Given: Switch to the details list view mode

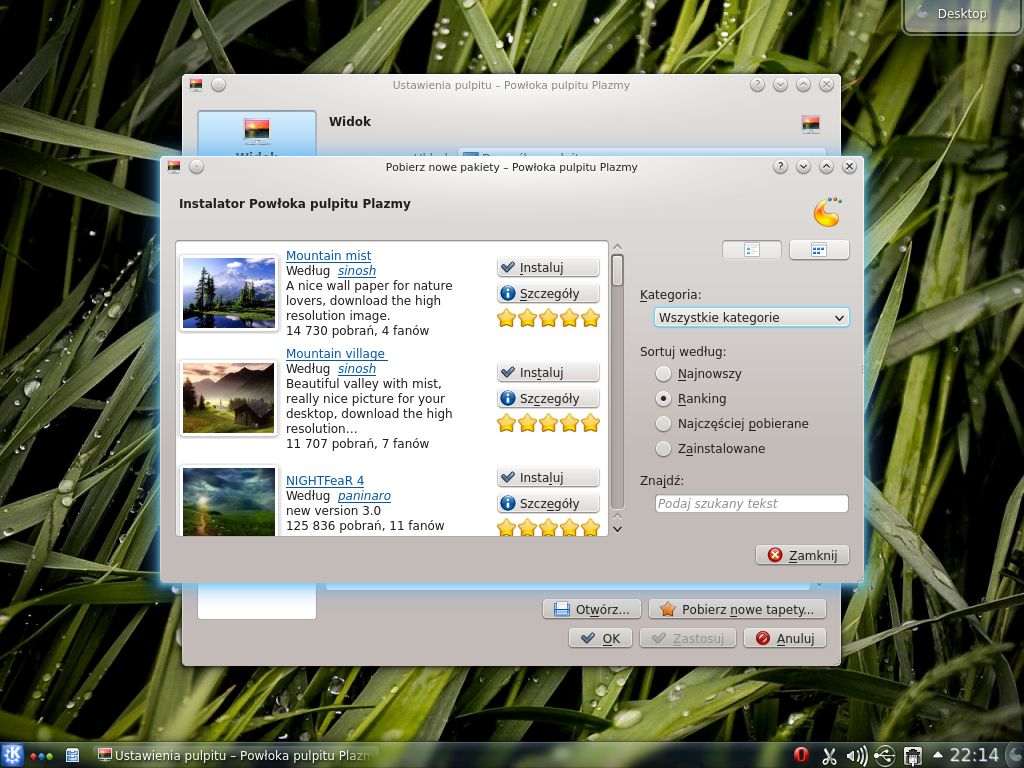Looking at the screenshot, I should click(752, 249).
